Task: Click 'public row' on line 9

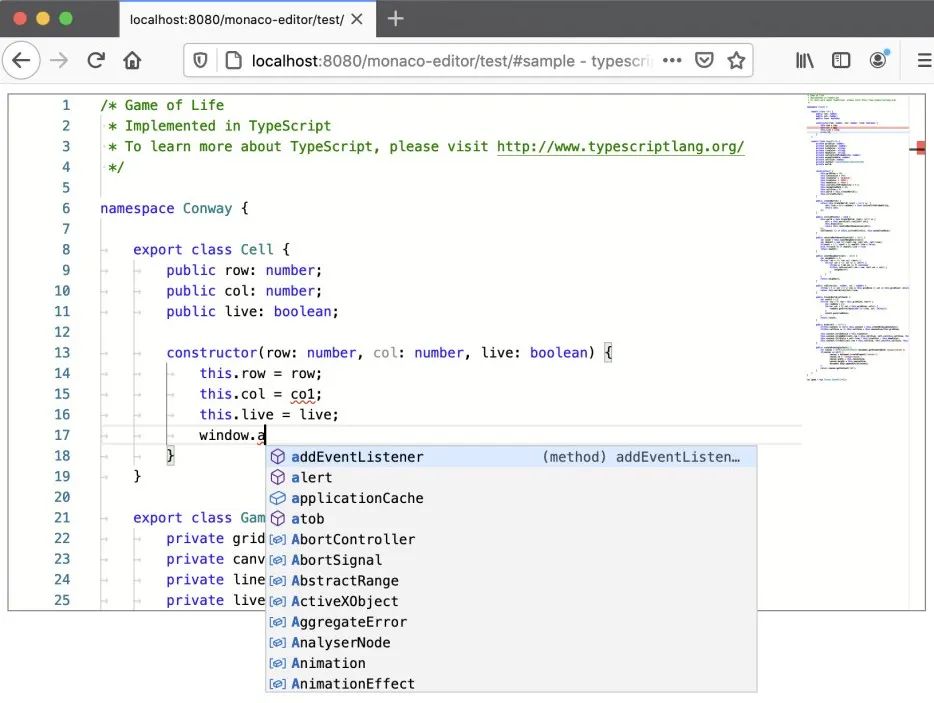Action: [207, 270]
